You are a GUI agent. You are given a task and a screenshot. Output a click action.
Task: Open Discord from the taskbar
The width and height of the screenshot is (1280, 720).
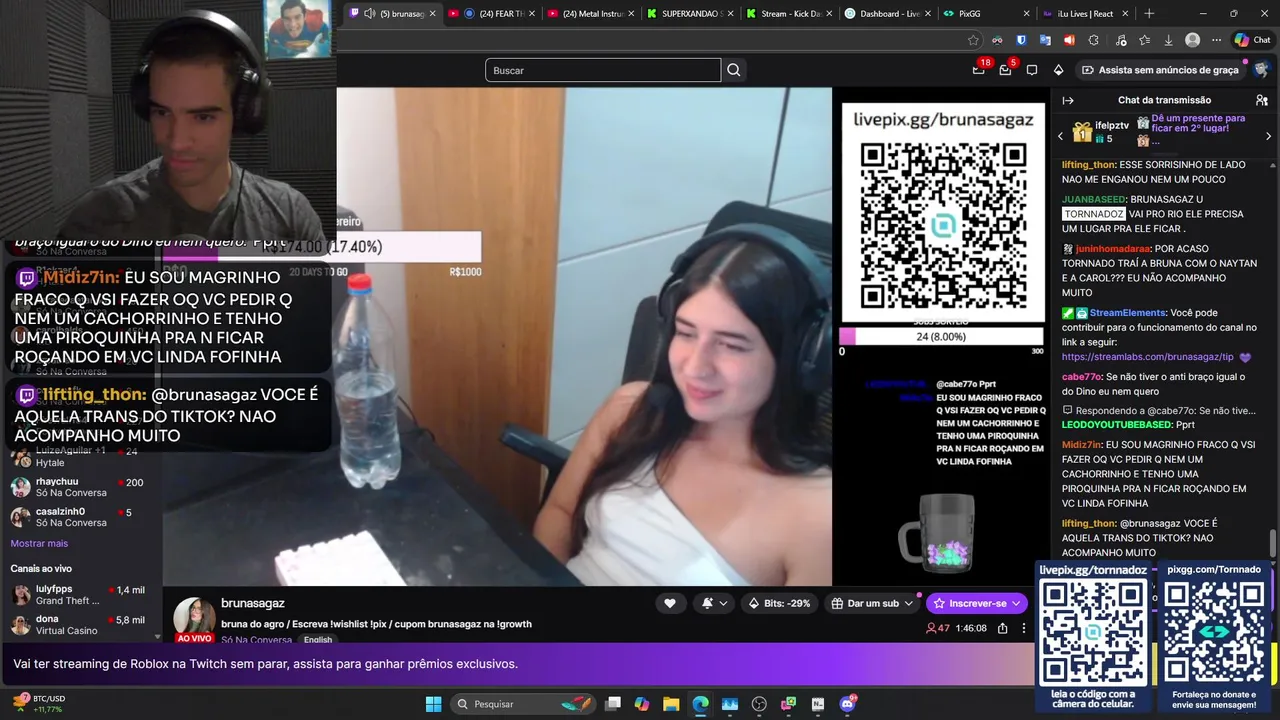[x=848, y=704]
